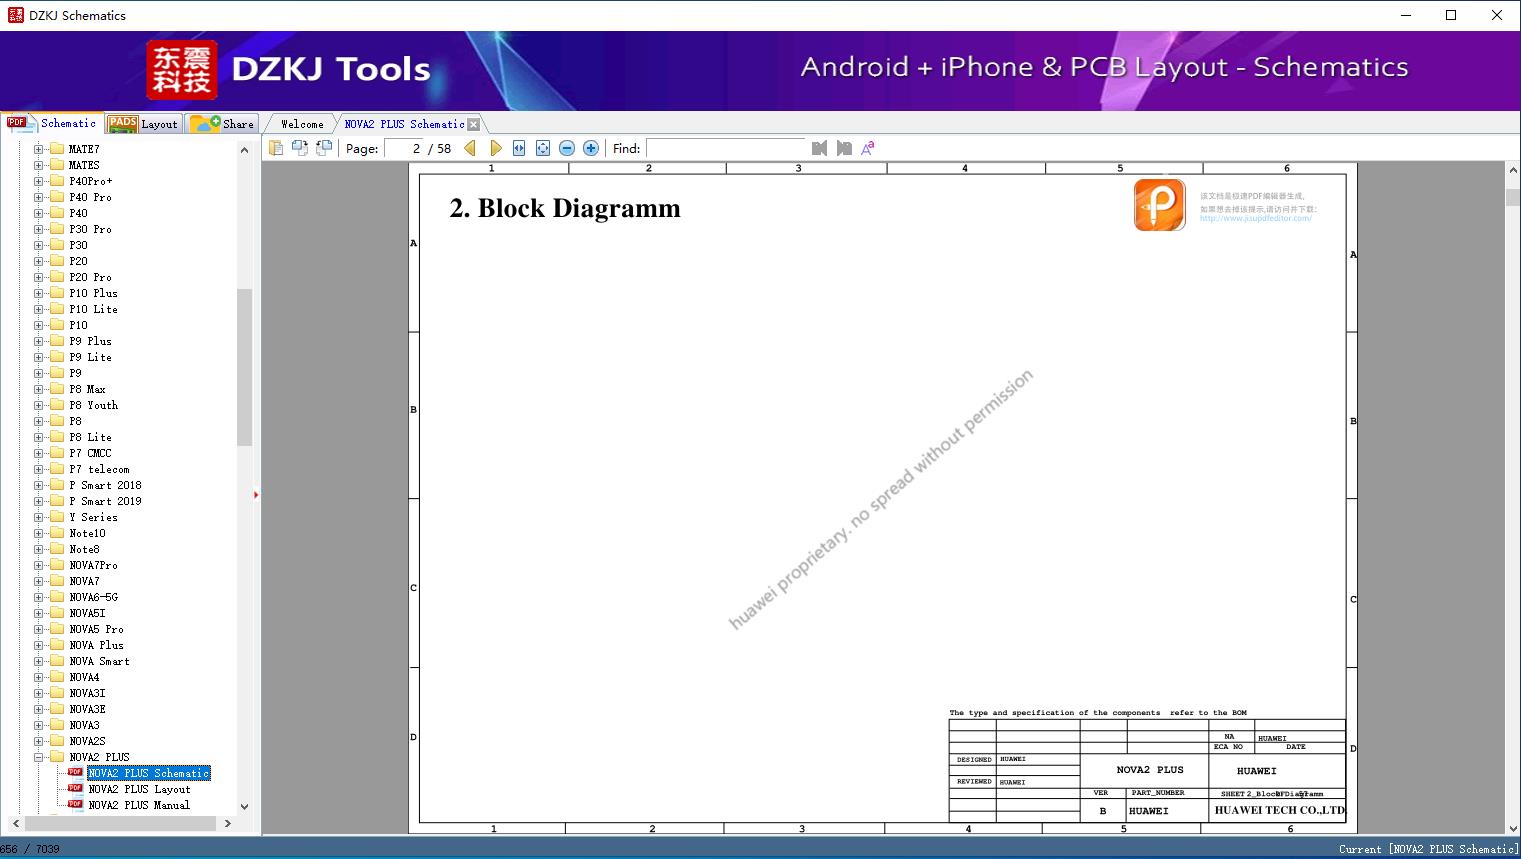This screenshot has width=1521, height=859.
Task: Select the P20 Pro folder
Action: 90,277
